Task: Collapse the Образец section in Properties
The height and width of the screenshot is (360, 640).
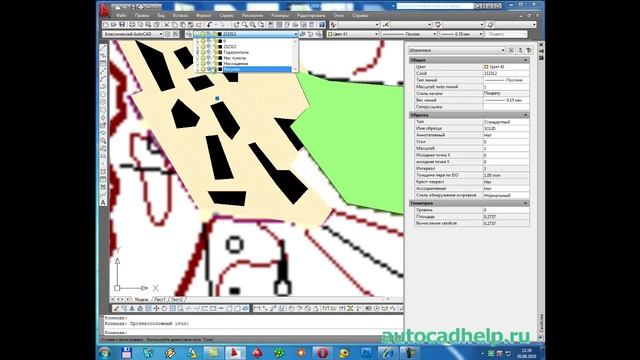Action: tap(525, 115)
